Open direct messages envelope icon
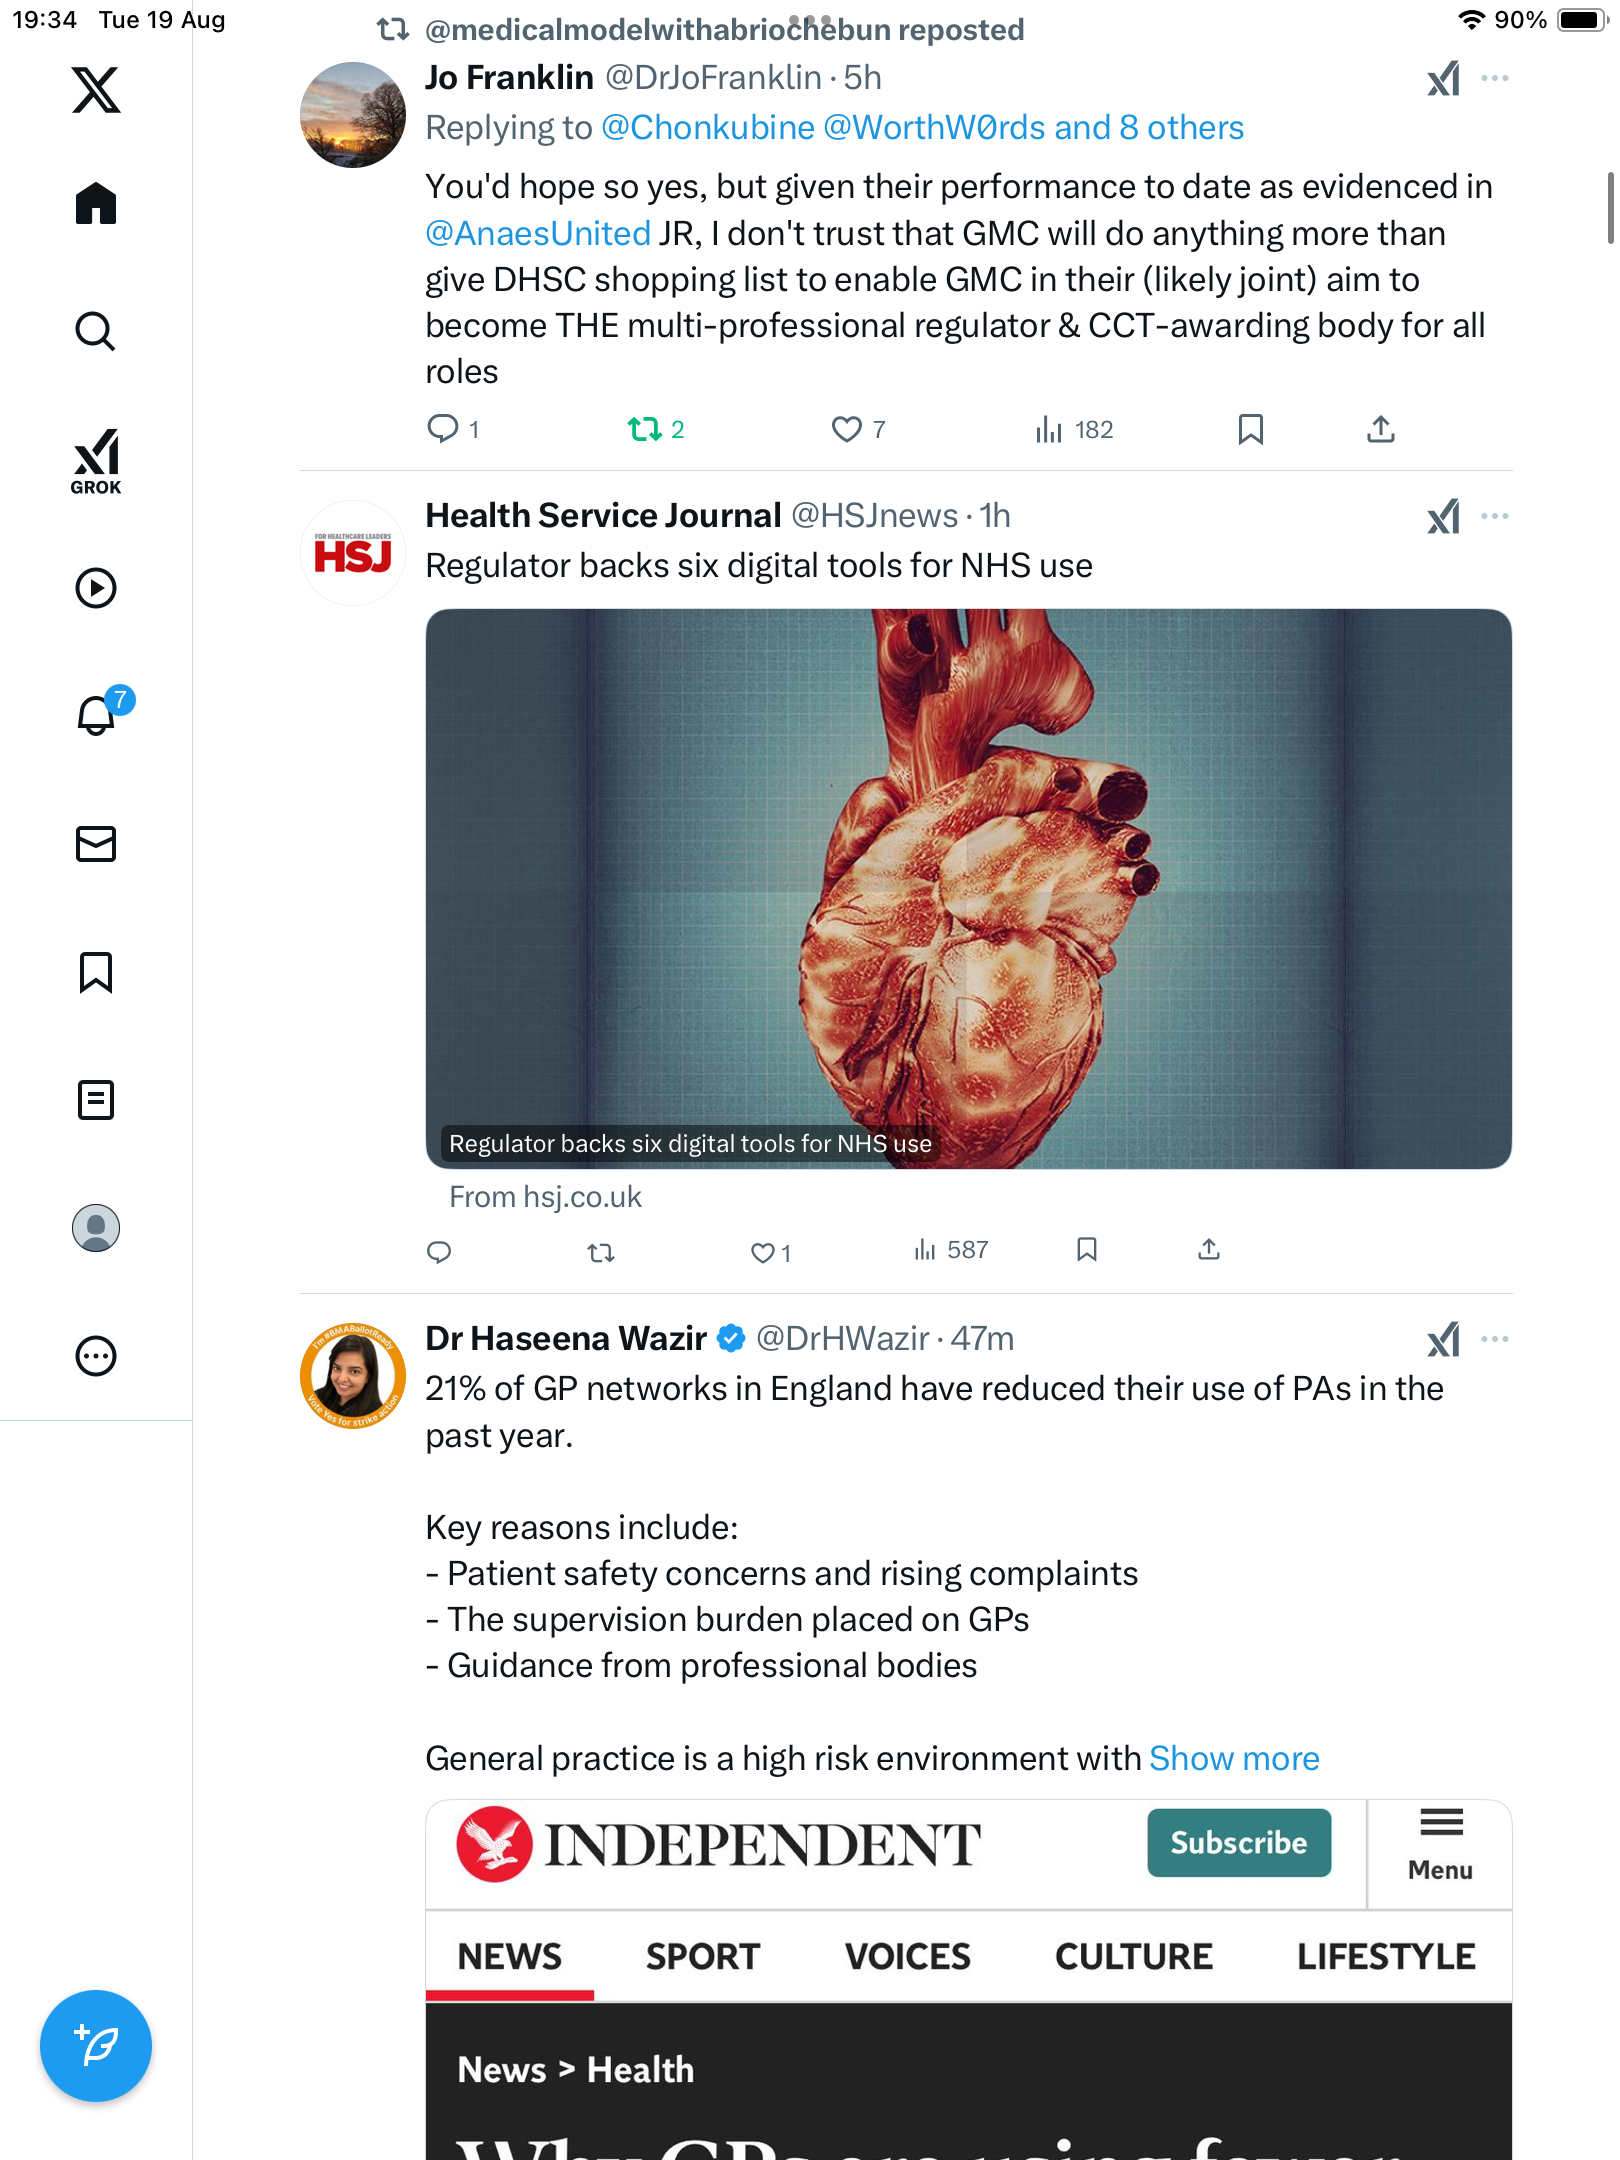Viewport: 1620px width, 2160px height. coord(96,844)
